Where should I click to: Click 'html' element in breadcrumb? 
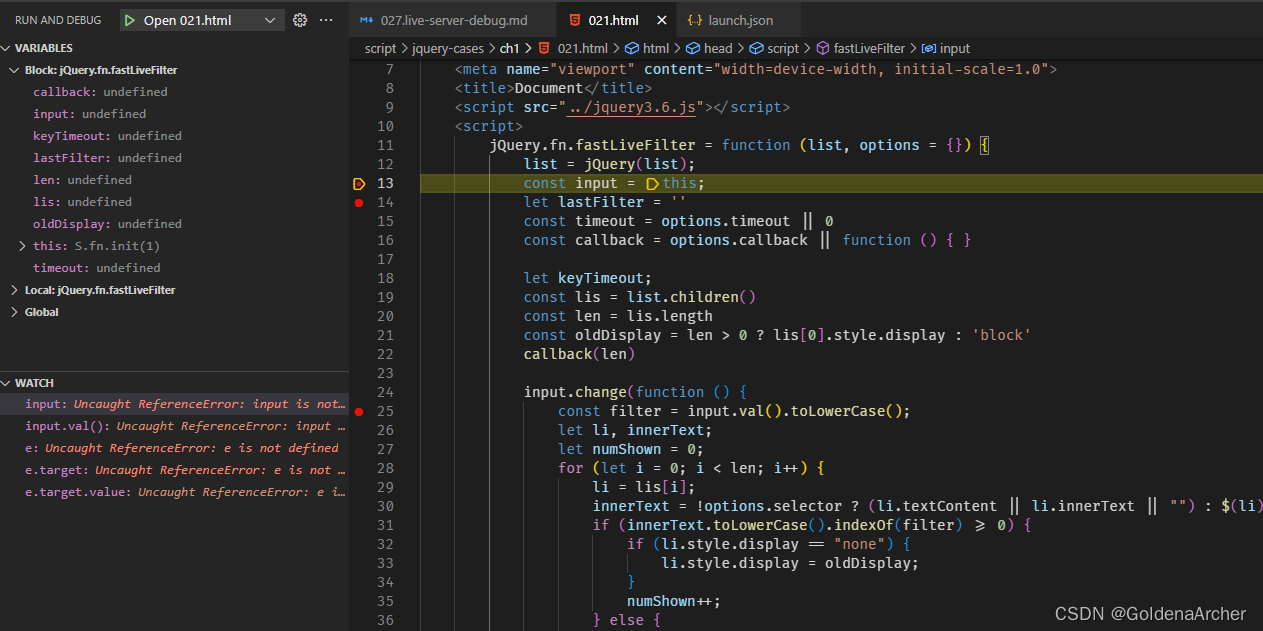pos(656,48)
